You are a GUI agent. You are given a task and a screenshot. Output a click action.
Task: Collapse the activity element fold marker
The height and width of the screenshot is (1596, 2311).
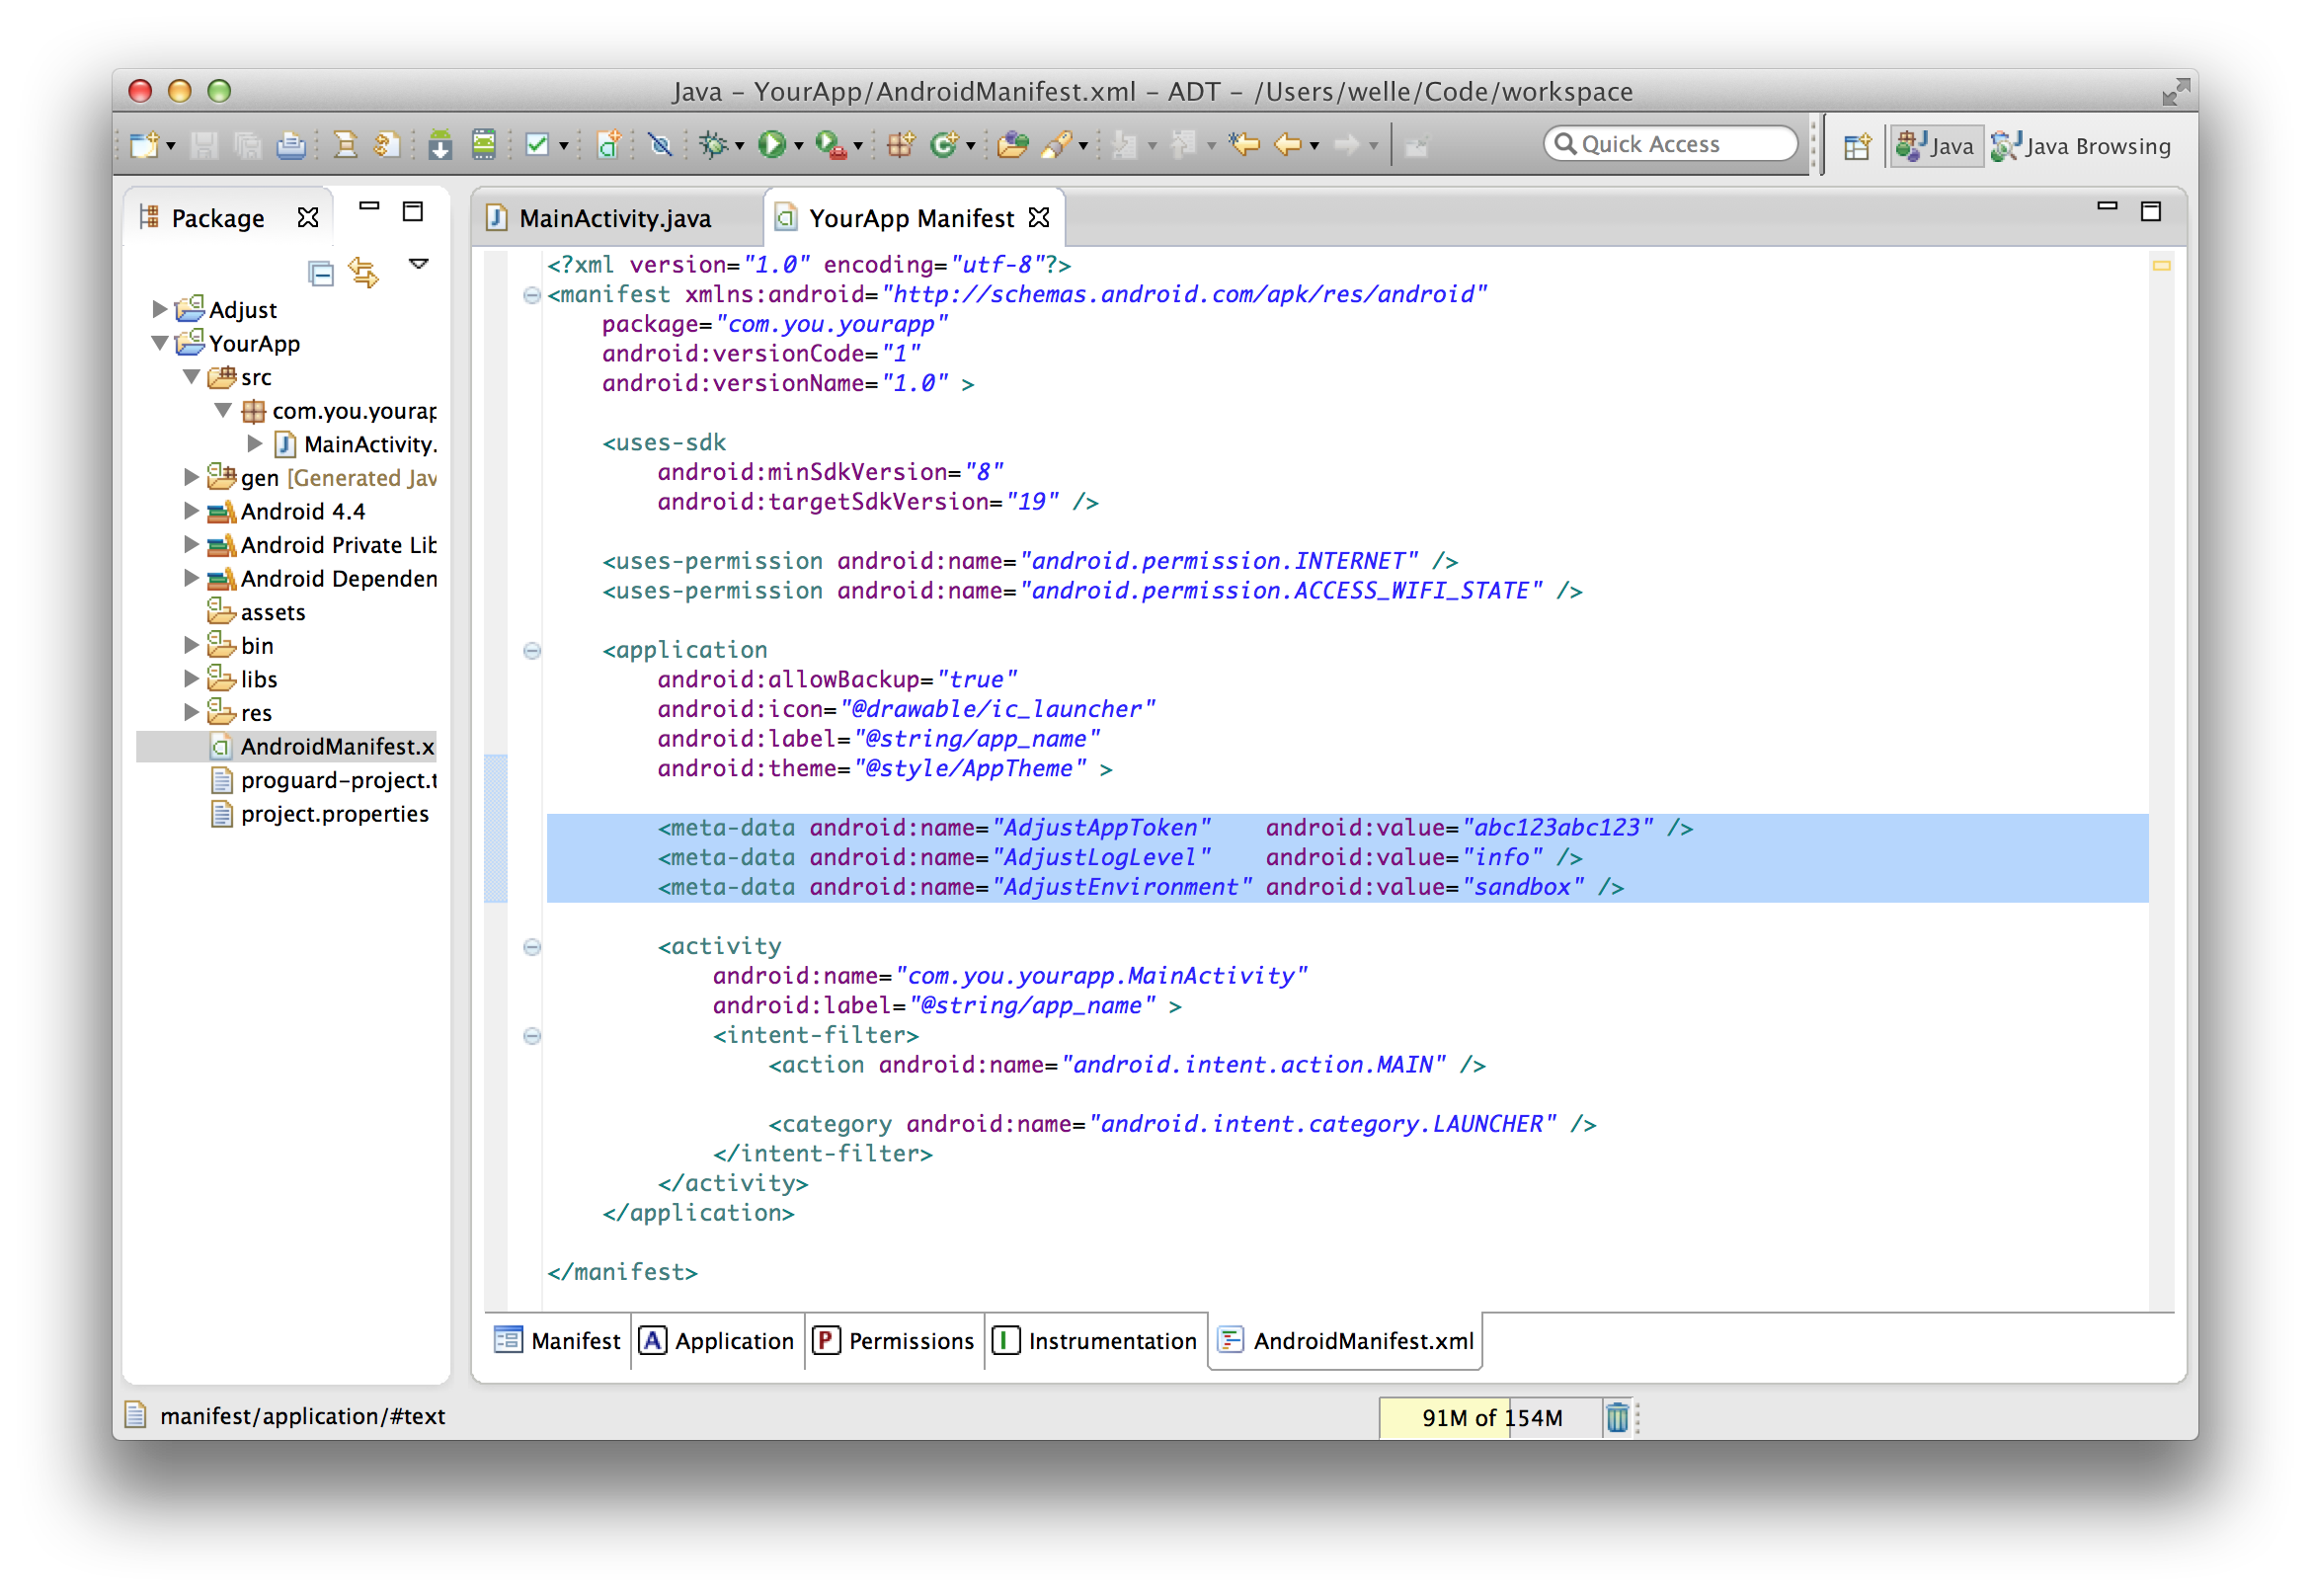[532, 947]
